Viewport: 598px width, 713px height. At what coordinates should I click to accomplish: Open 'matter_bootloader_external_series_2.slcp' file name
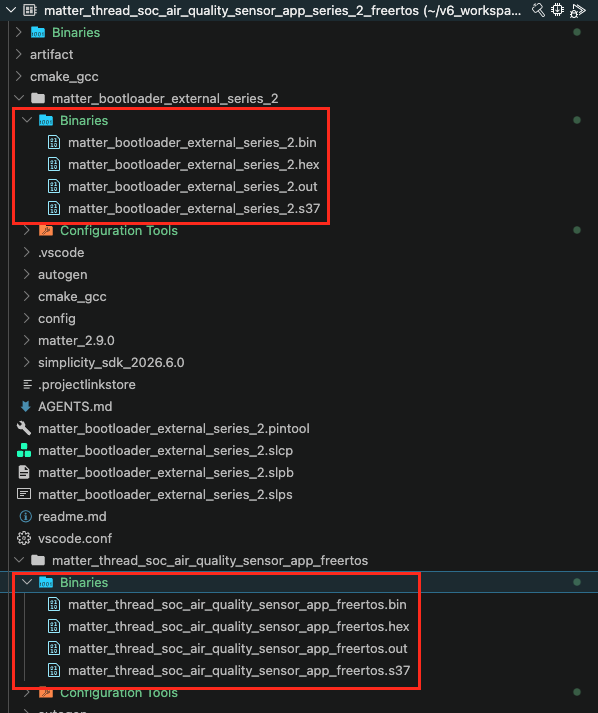coord(165,451)
